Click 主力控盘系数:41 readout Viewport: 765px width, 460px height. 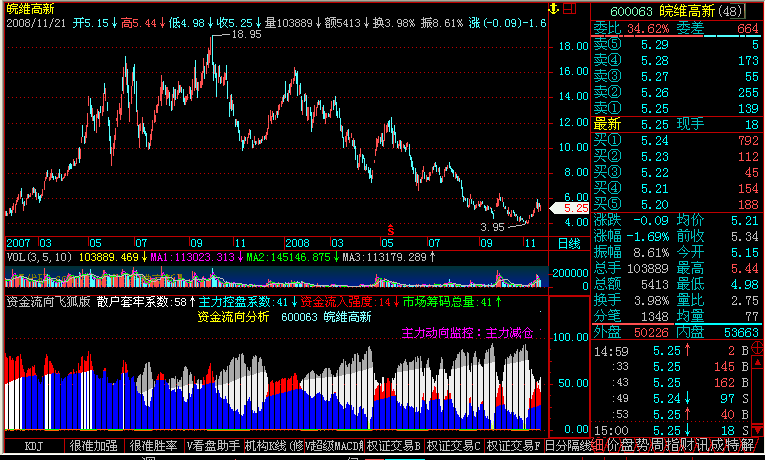(x=243, y=302)
